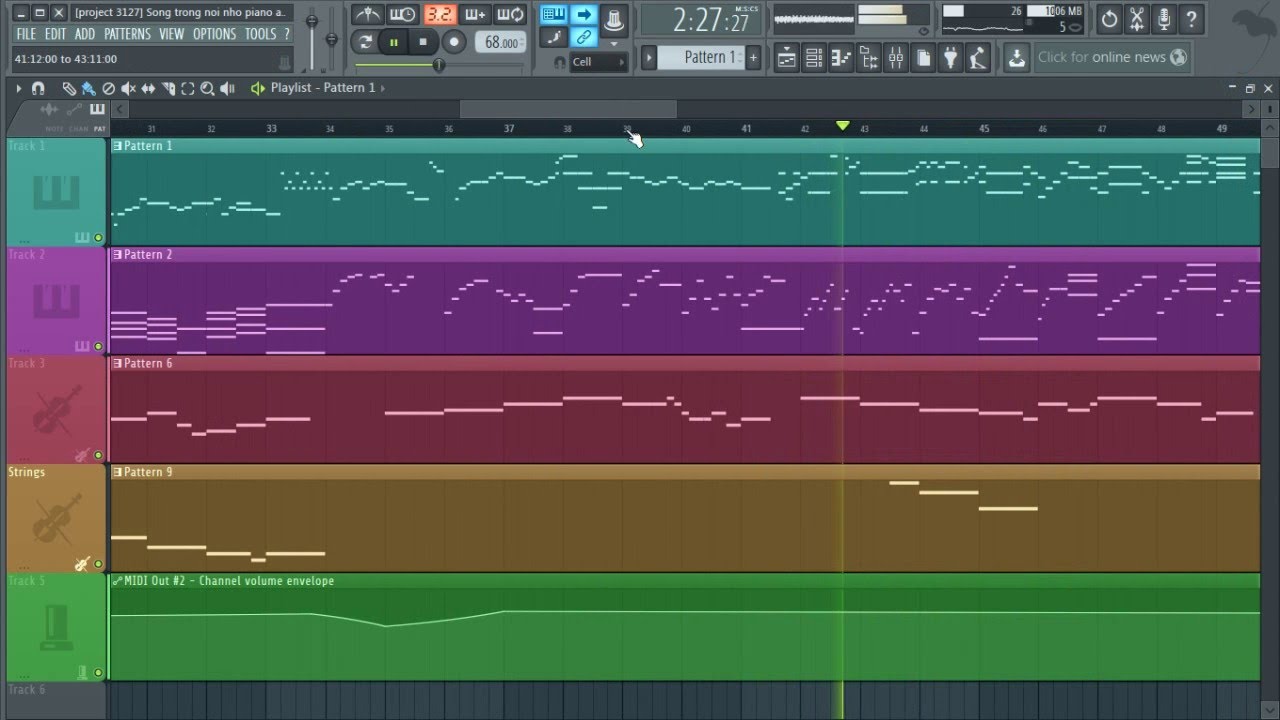
Task: Open the Channel rack view
Action: [x=814, y=58]
